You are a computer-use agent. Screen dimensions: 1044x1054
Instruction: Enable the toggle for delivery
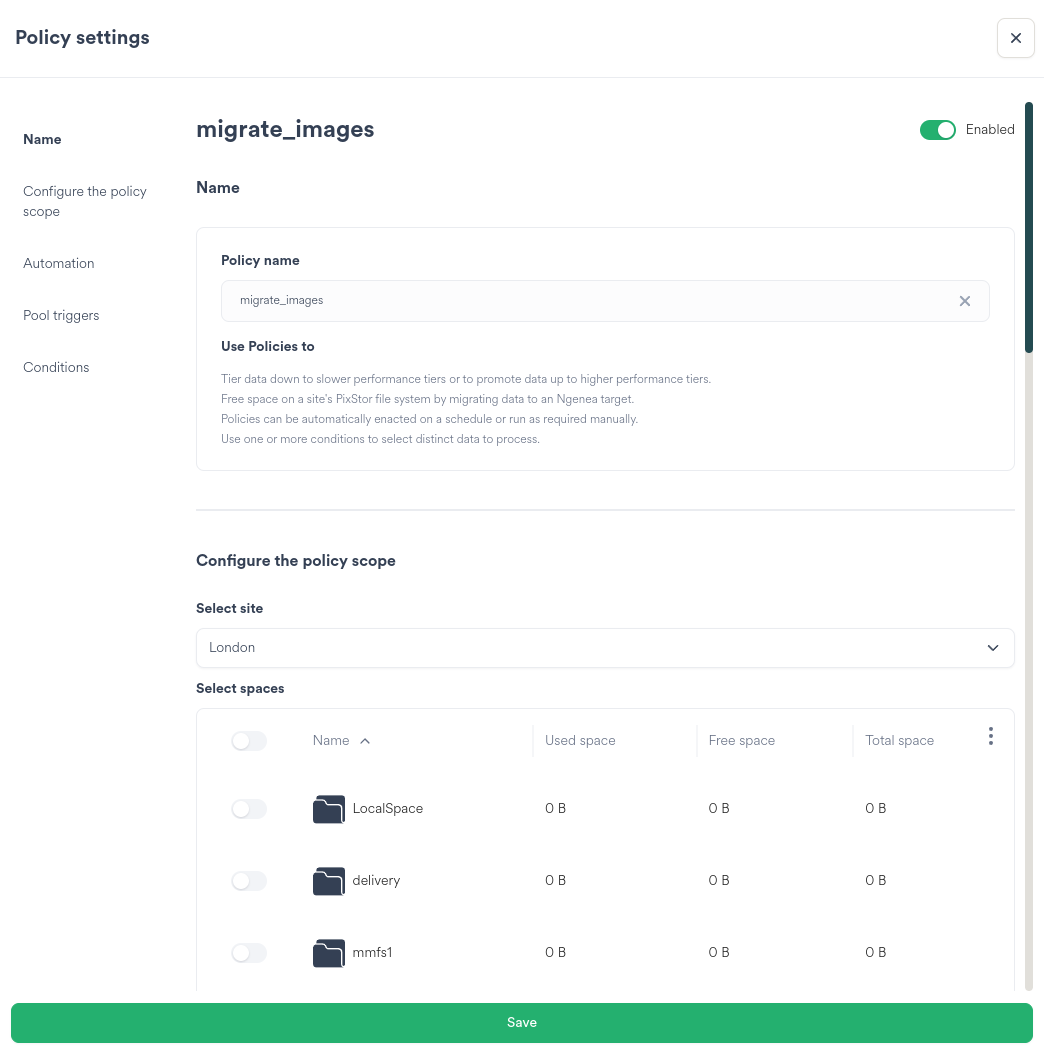(x=248, y=880)
